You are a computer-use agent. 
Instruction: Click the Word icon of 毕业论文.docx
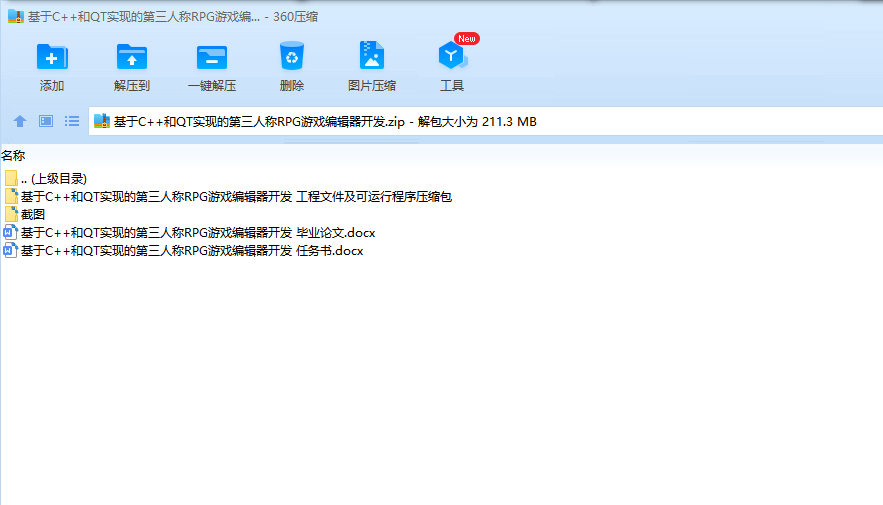point(10,233)
